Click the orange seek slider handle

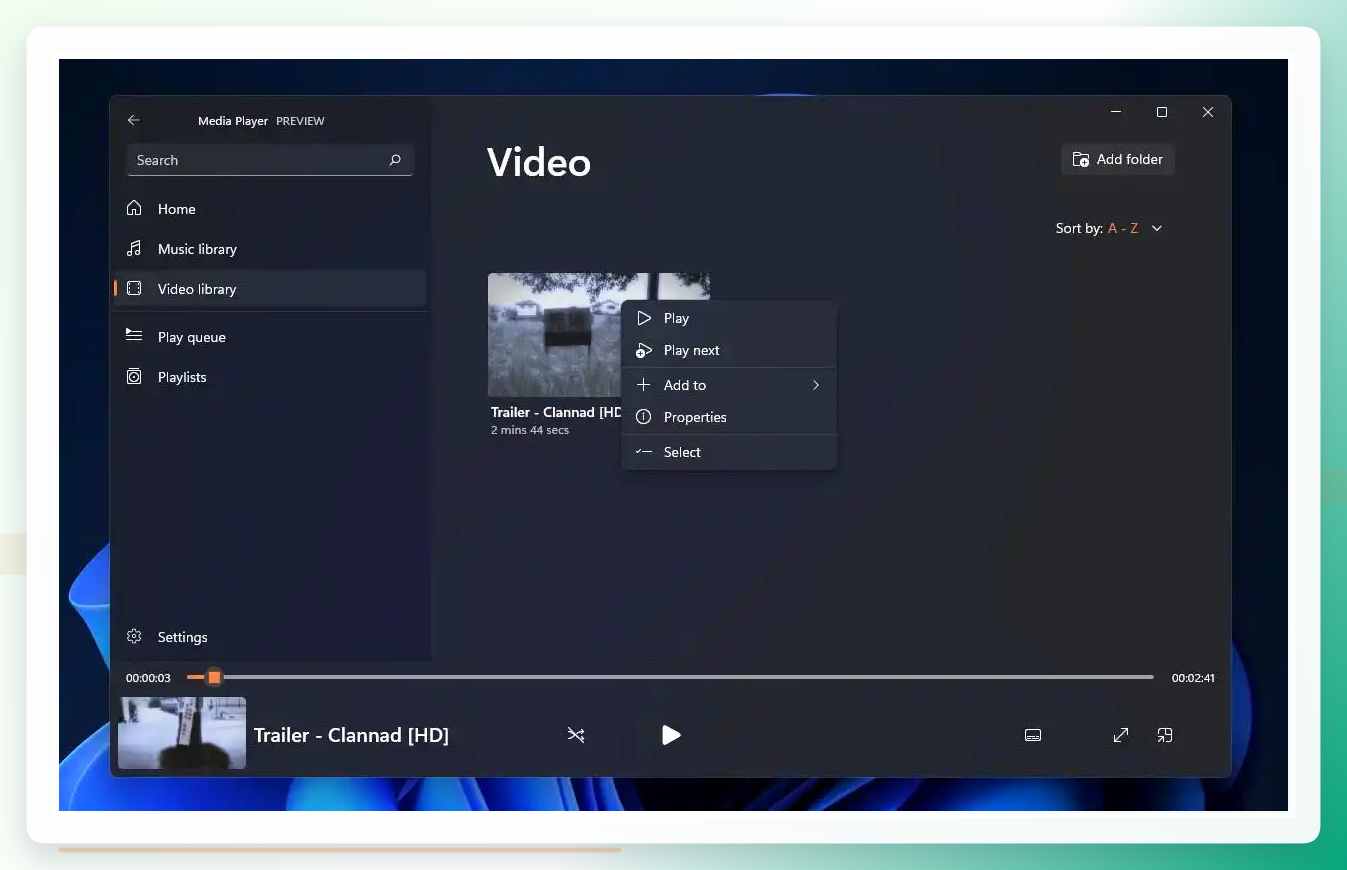[214, 677]
